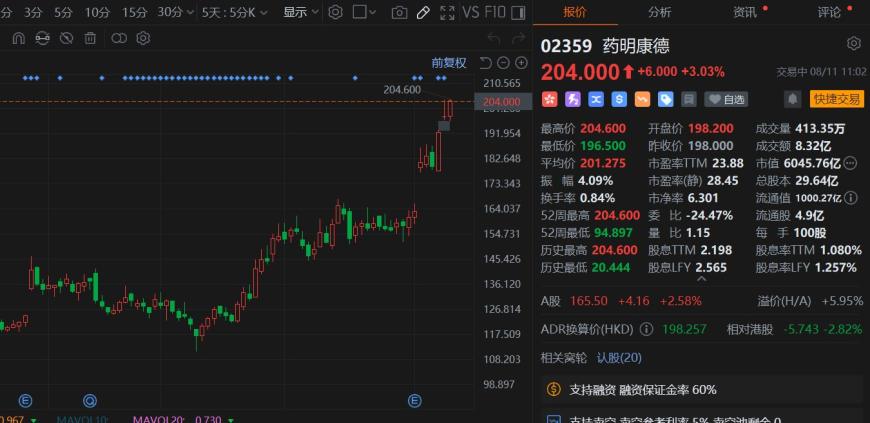Open the VS stock comparison tool

click(471, 12)
